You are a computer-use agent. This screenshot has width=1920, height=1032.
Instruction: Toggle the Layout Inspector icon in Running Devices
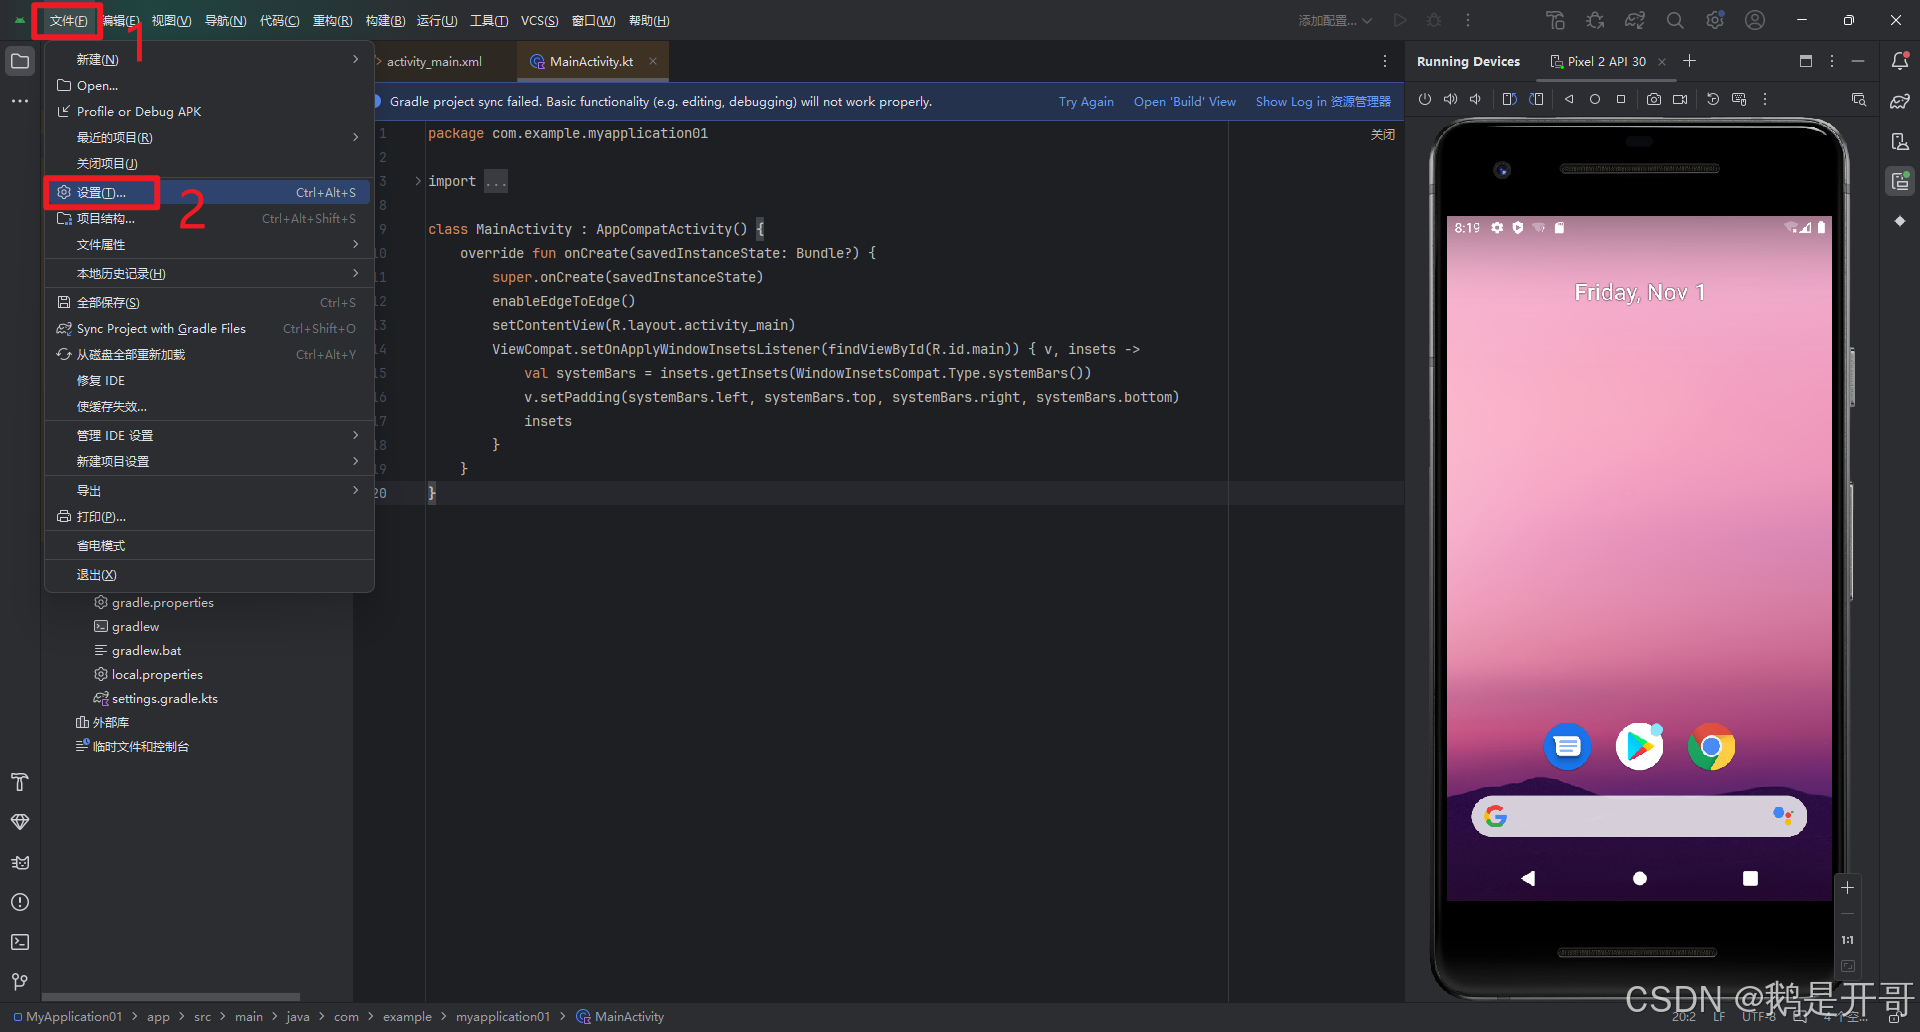tap(1859, 99)
